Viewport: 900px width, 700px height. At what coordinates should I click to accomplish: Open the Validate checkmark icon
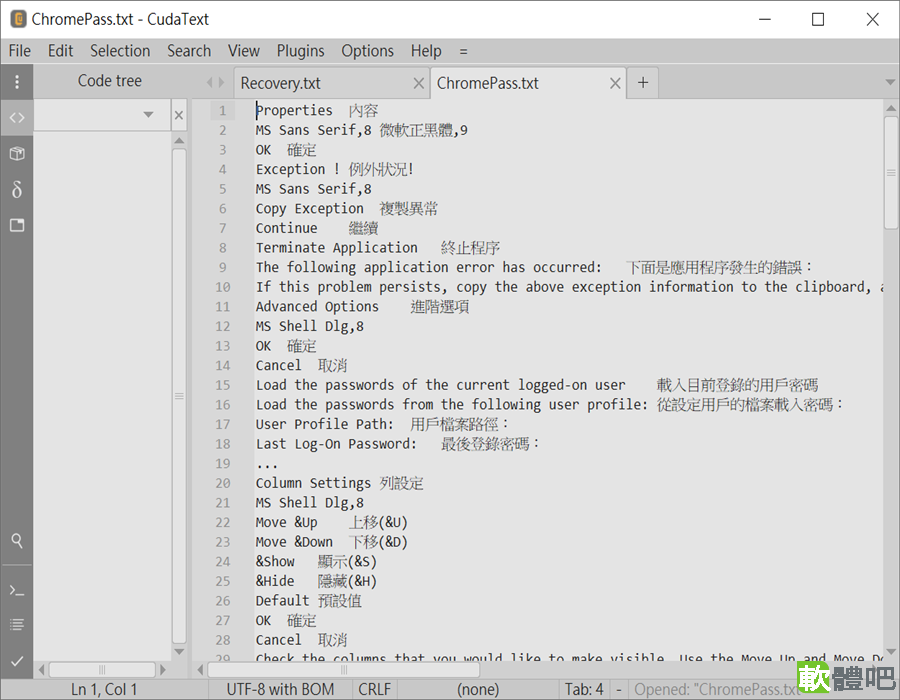pyautogui.click(x=17, y=661)
